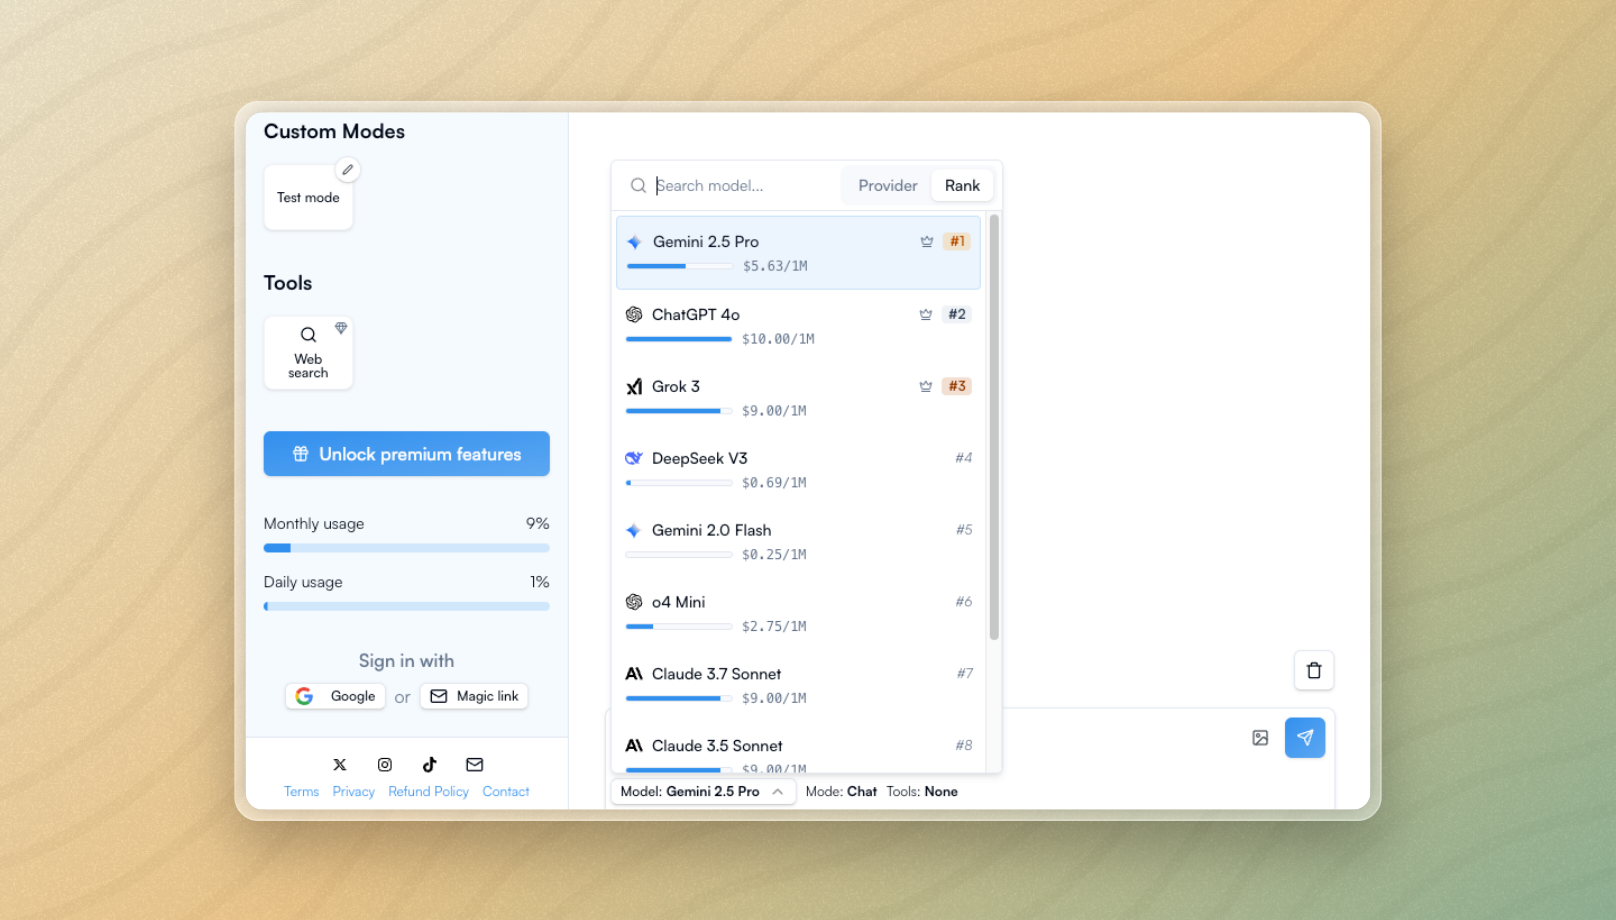Switch model sorting to Rank tab
The width and height of the screenshot is (1616, 920).
tap(962, 186)
